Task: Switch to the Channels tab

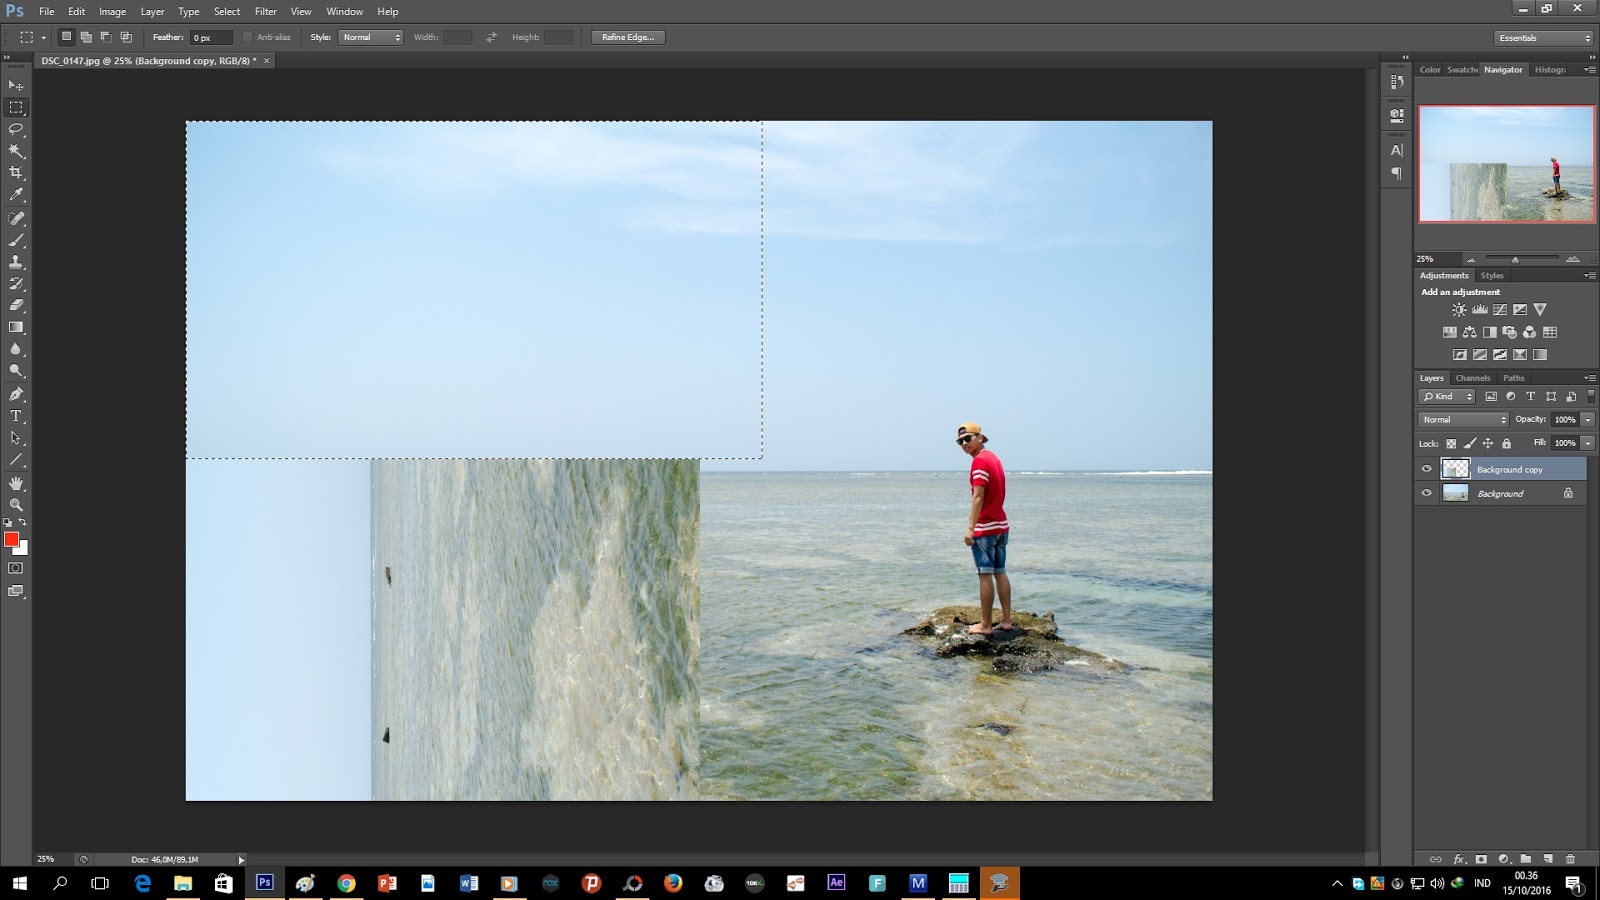Action: point(1473,378)
